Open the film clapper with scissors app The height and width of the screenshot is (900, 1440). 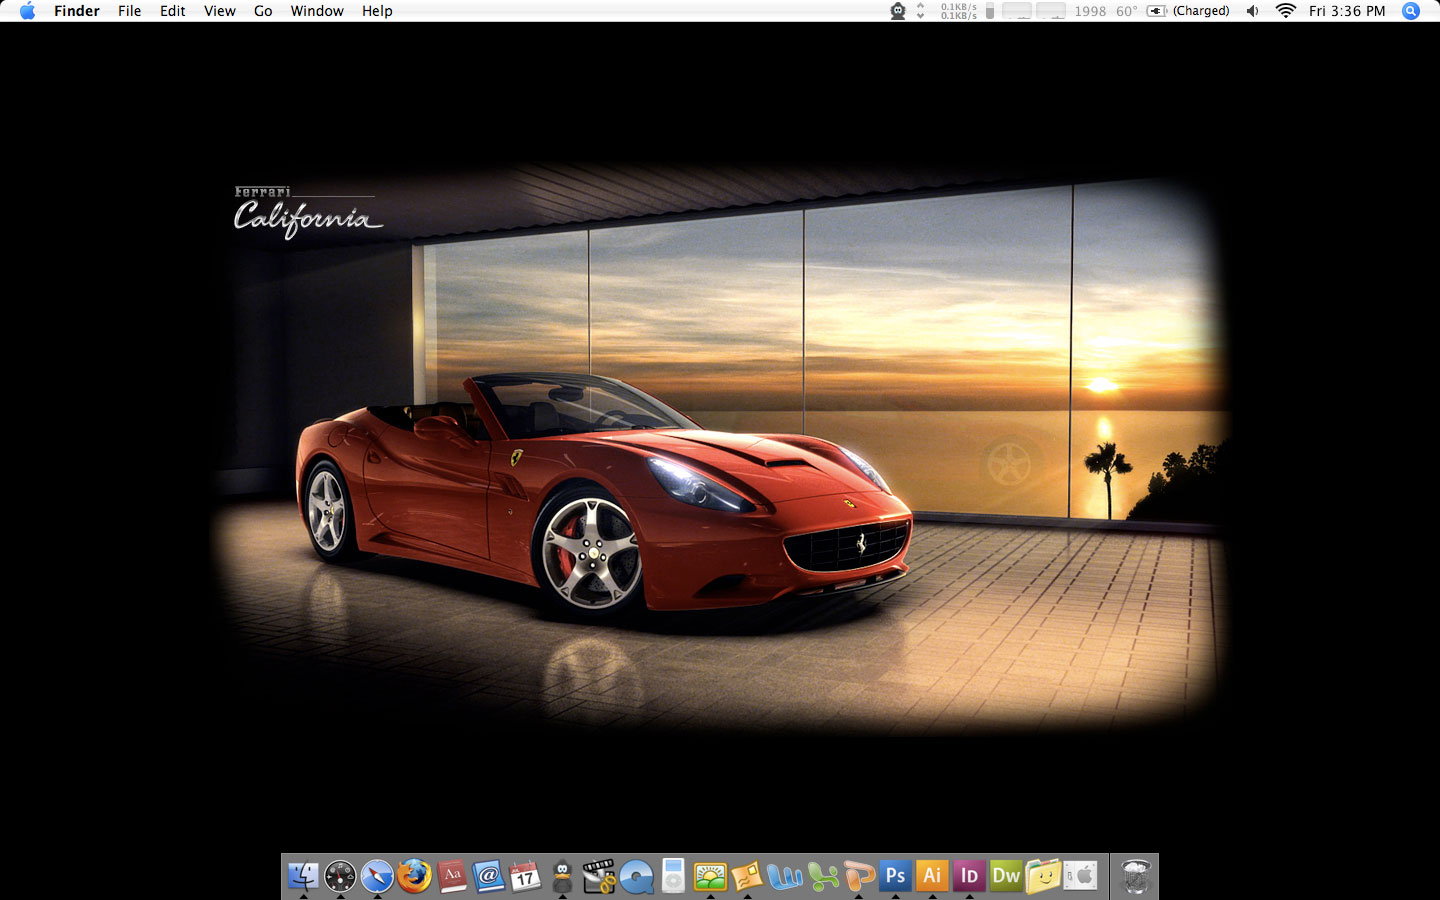(599, 876)
